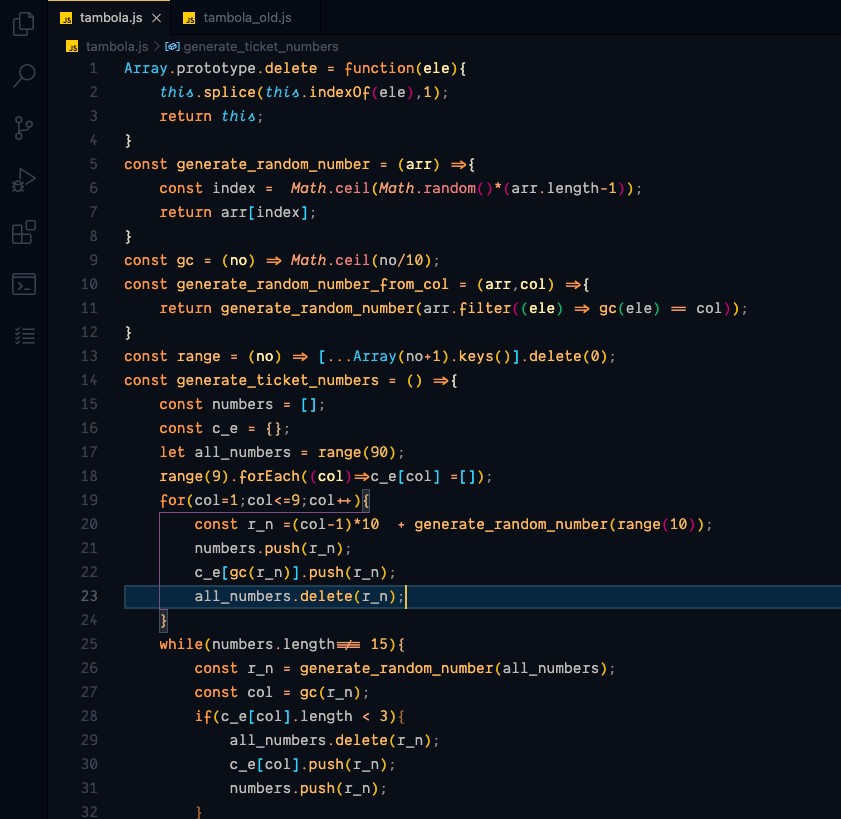
Task: Click line number 31 in the gutter
Action: pos(89,788)
